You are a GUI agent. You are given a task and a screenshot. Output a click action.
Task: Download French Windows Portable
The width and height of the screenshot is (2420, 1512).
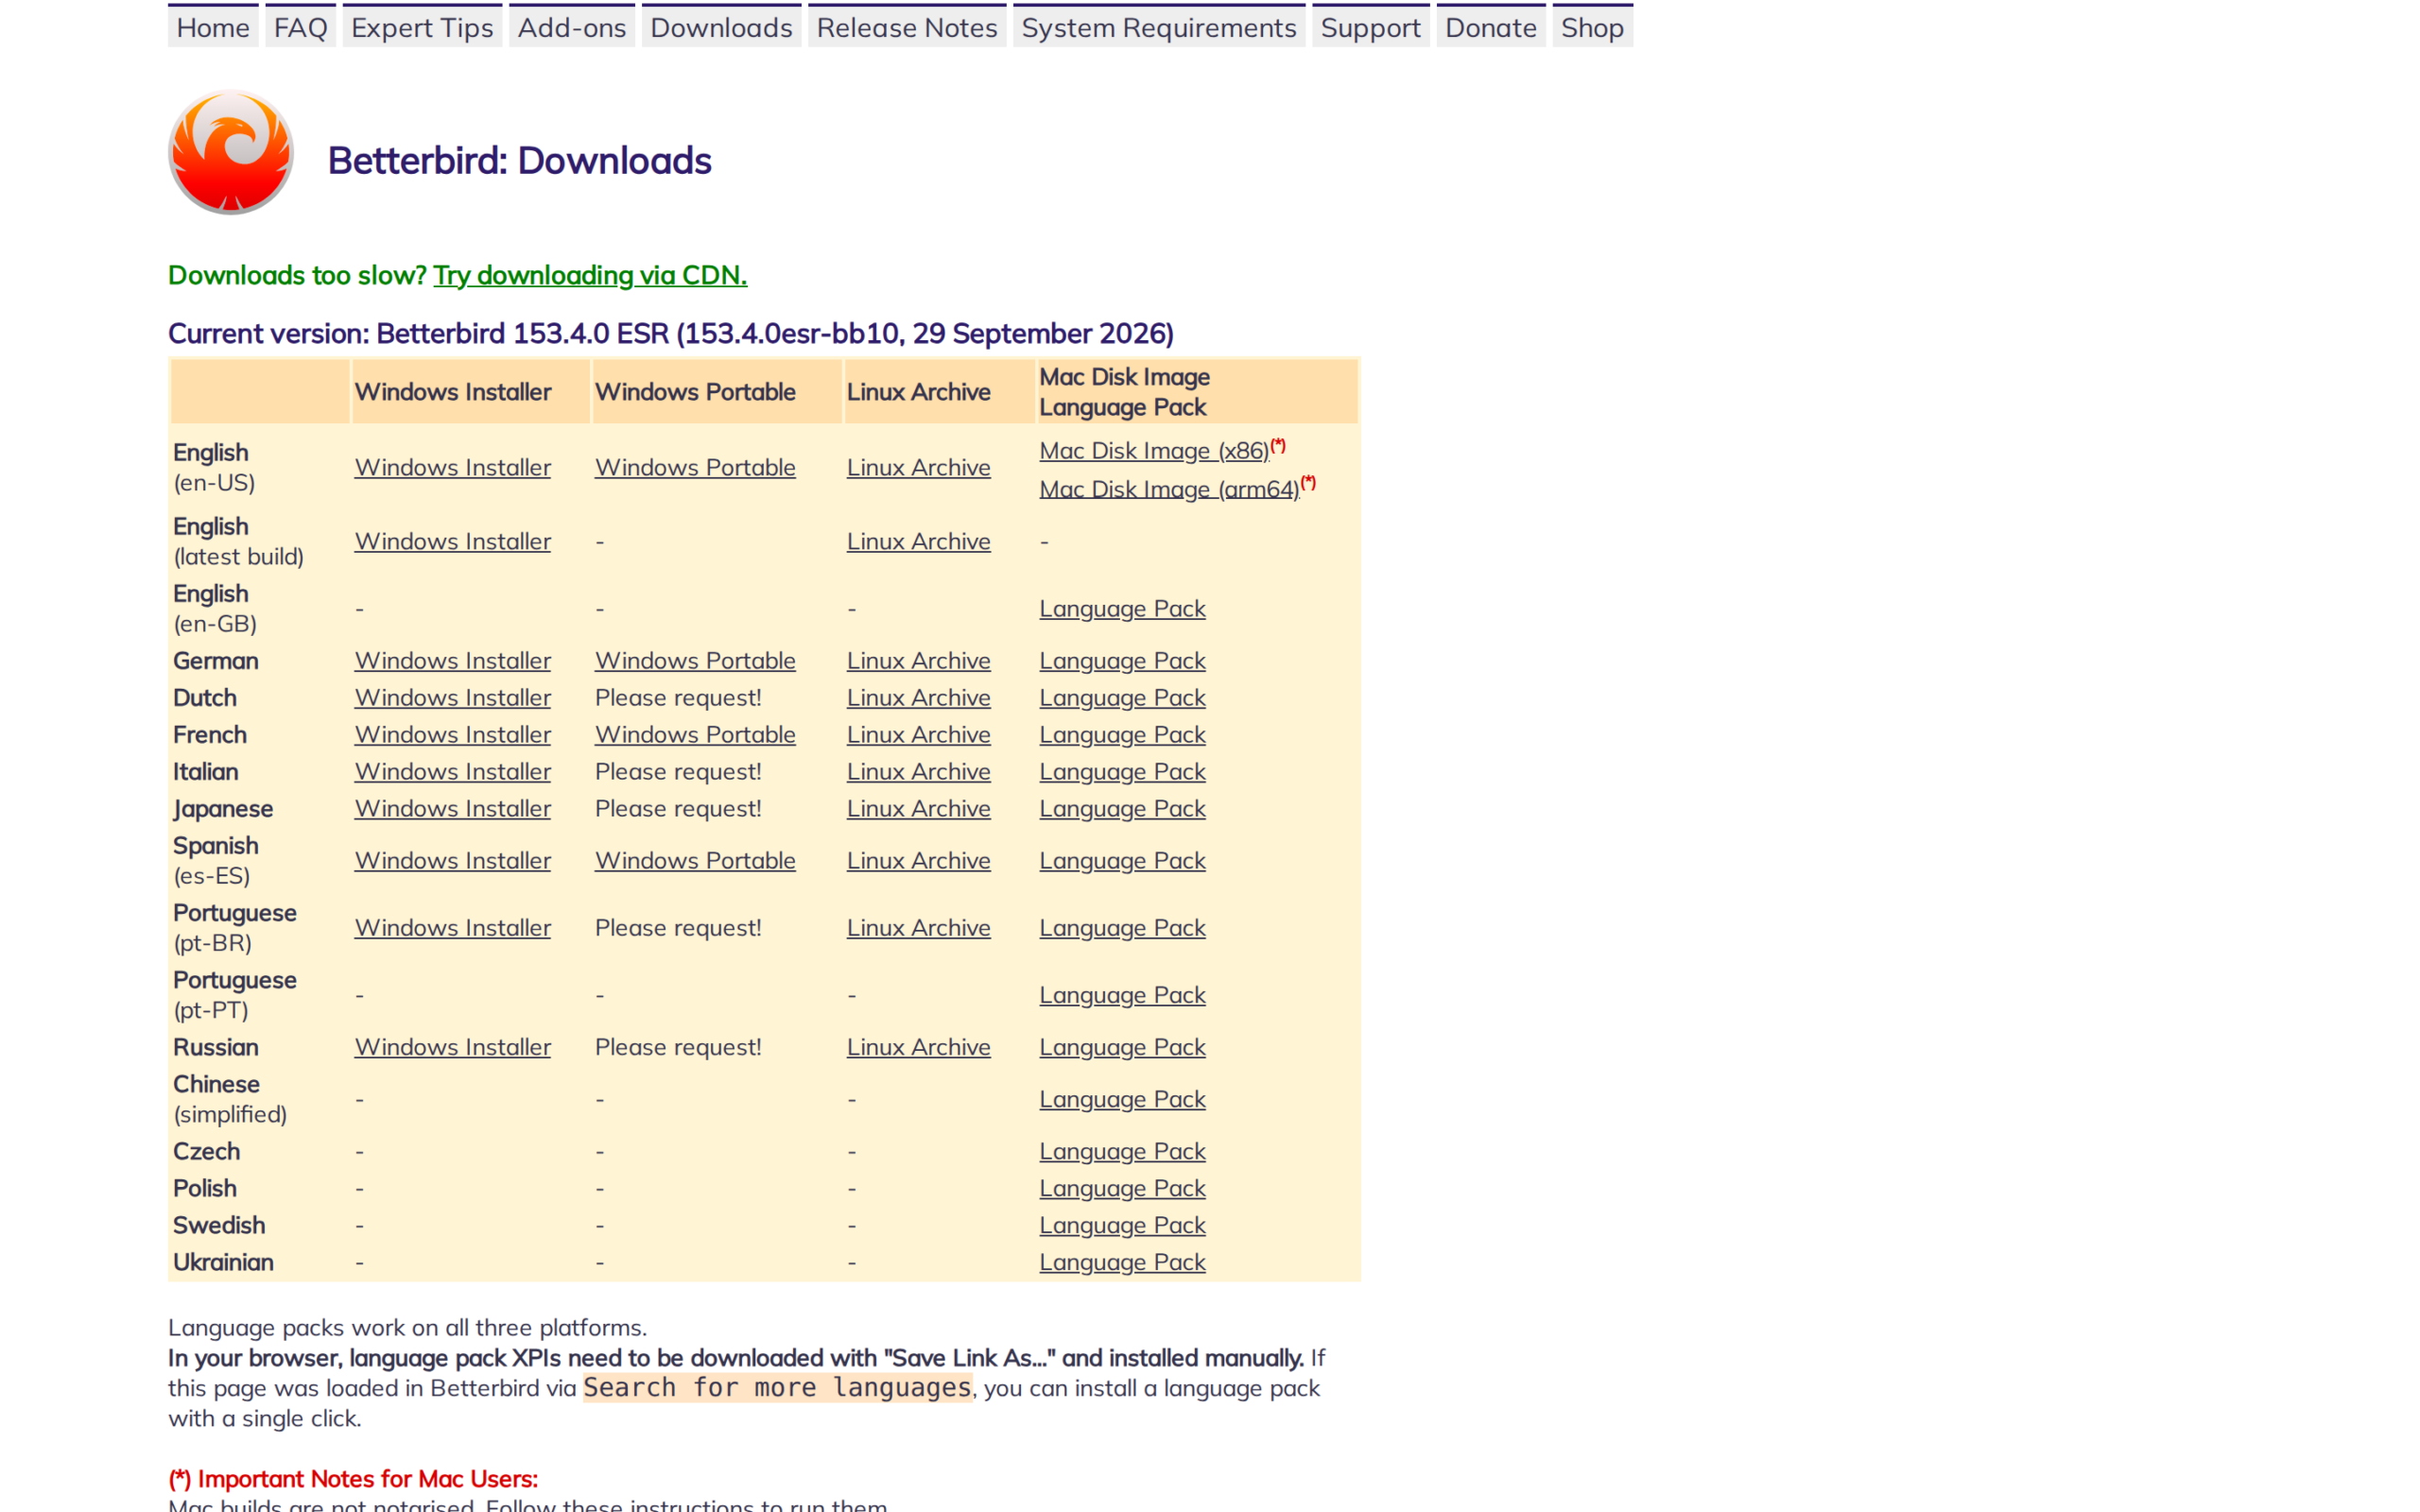coord(695,735)
